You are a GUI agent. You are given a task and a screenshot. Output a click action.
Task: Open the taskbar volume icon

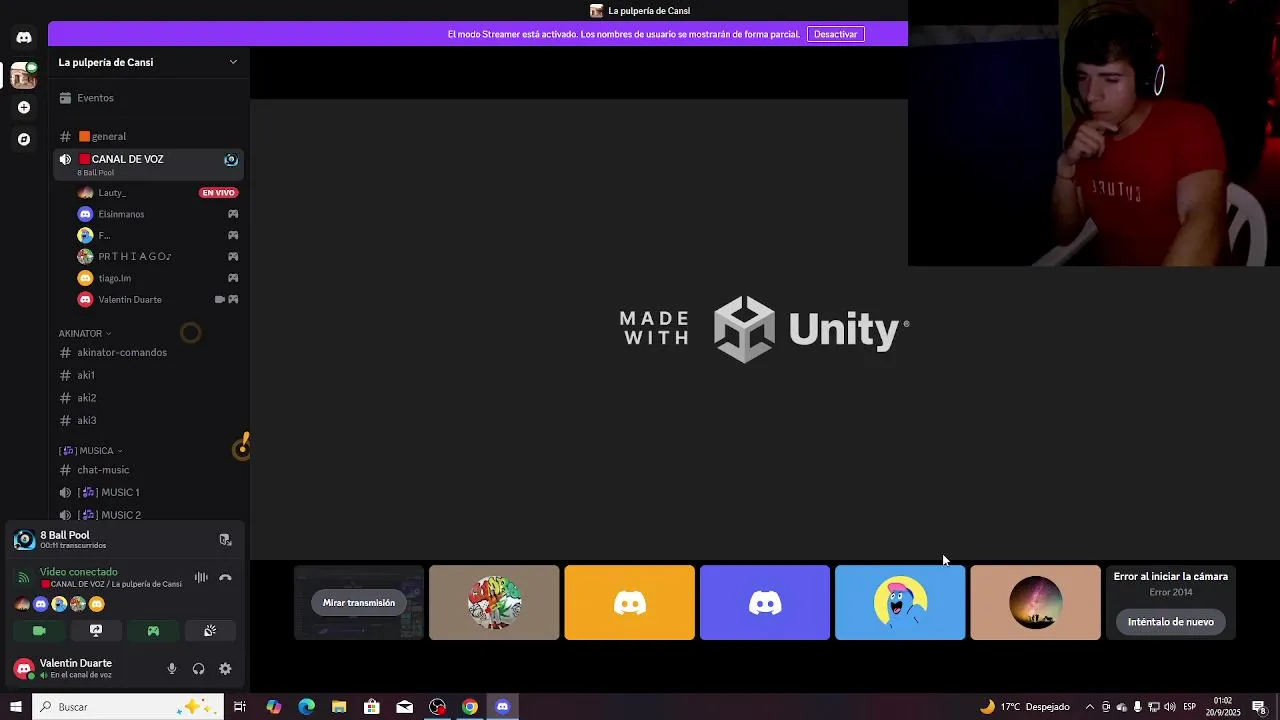coord(1169,707)
